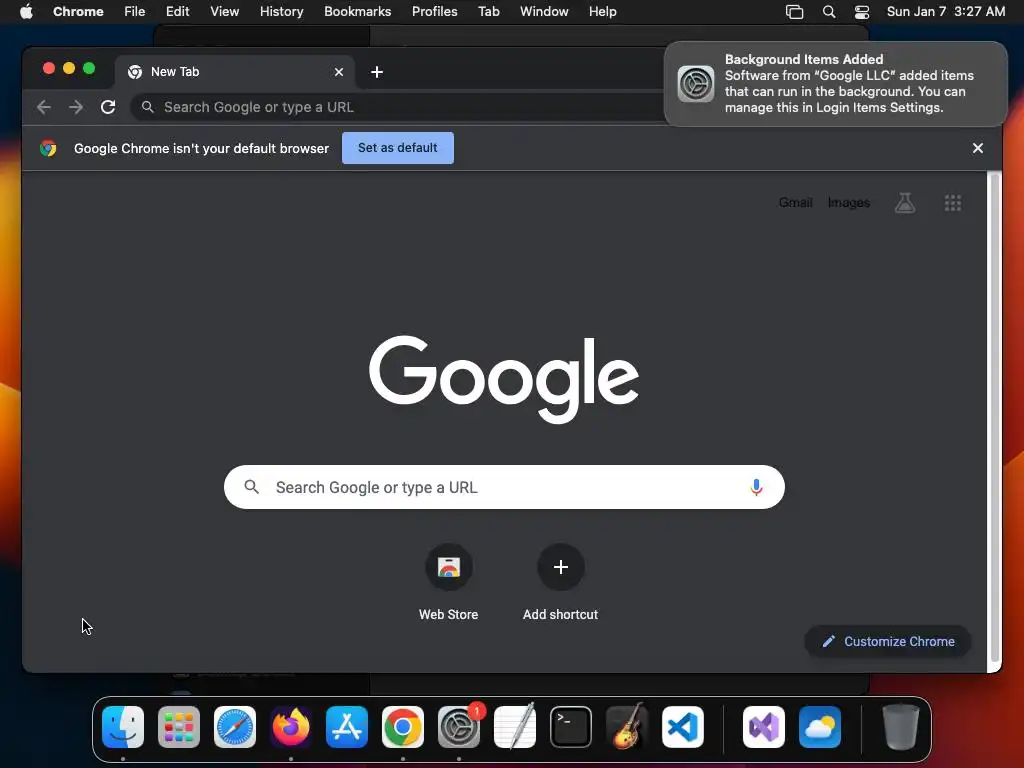Viewport: 1024px width, 768px height.
Task: Focus the address bar URL field
Action: [398, 107]
